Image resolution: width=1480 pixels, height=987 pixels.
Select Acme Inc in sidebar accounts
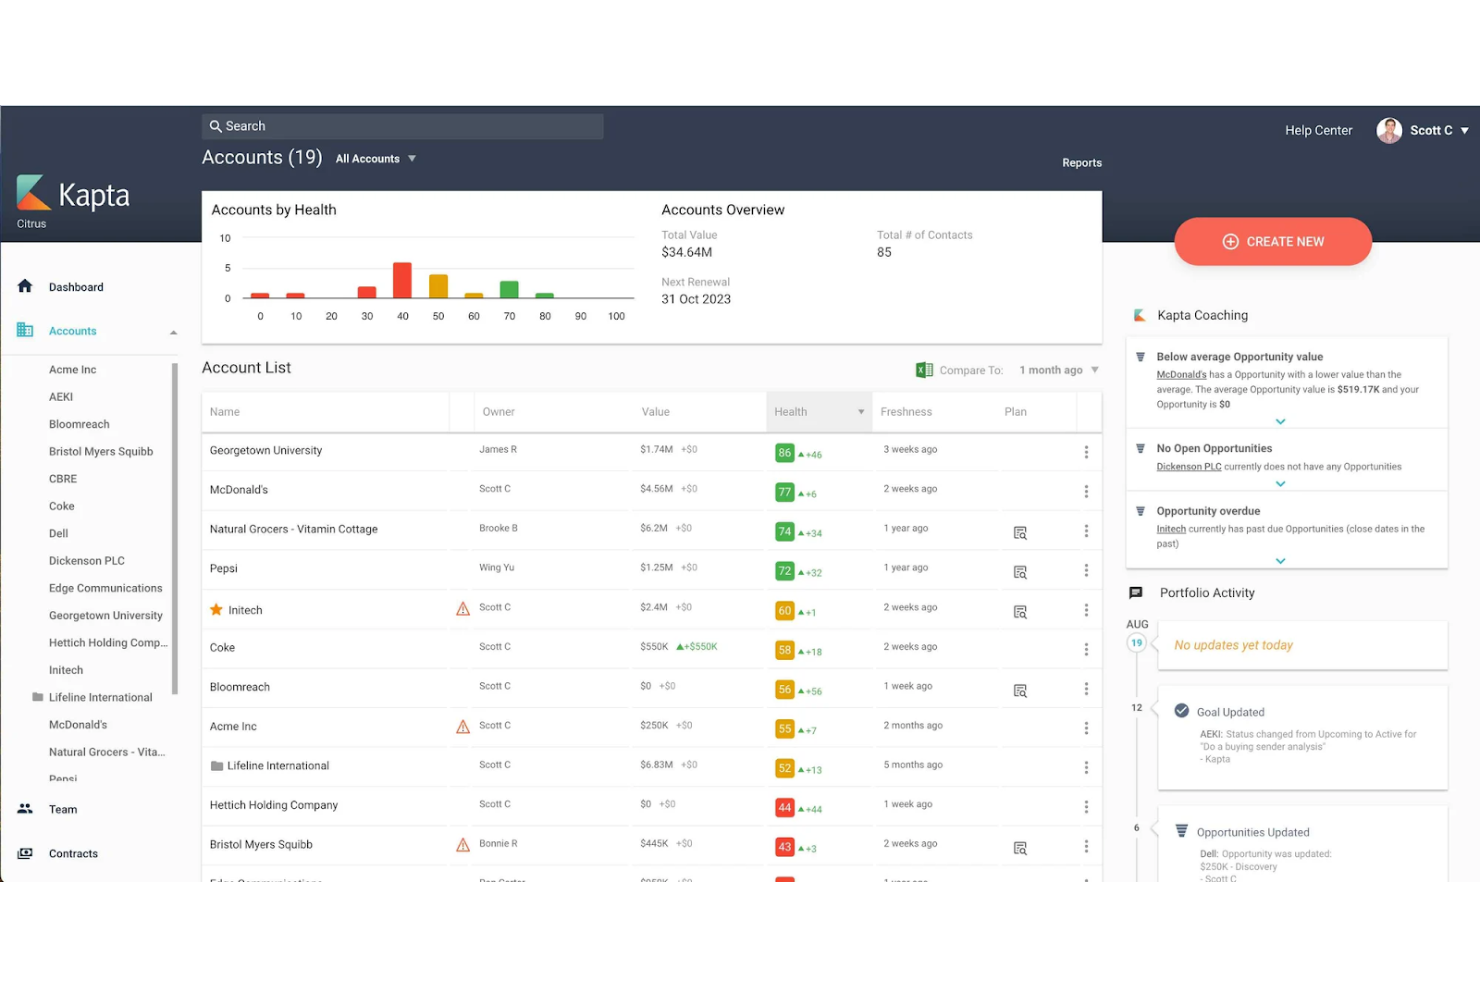(x=73, y=369)
